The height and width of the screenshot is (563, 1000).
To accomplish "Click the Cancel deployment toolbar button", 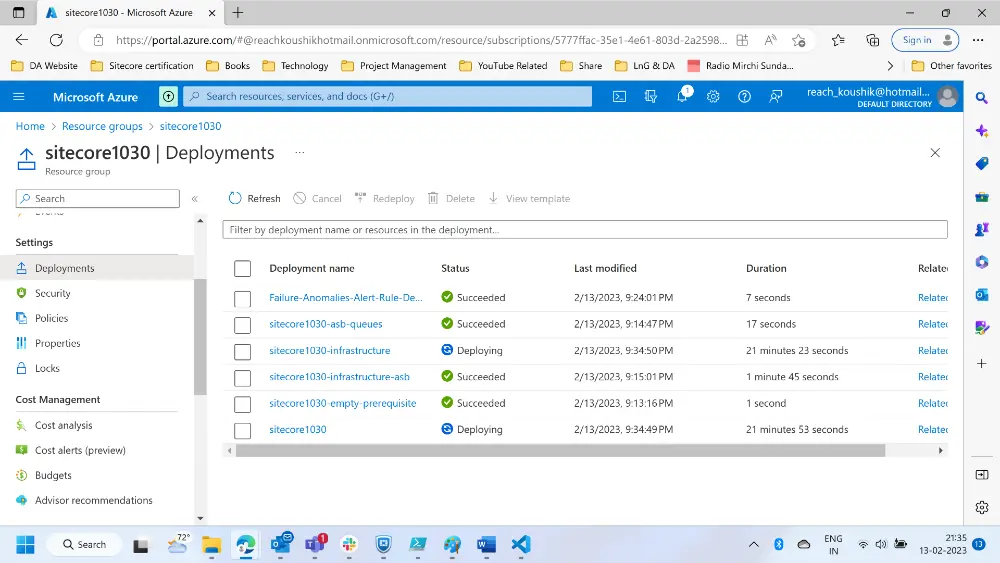I will point(318,198).
